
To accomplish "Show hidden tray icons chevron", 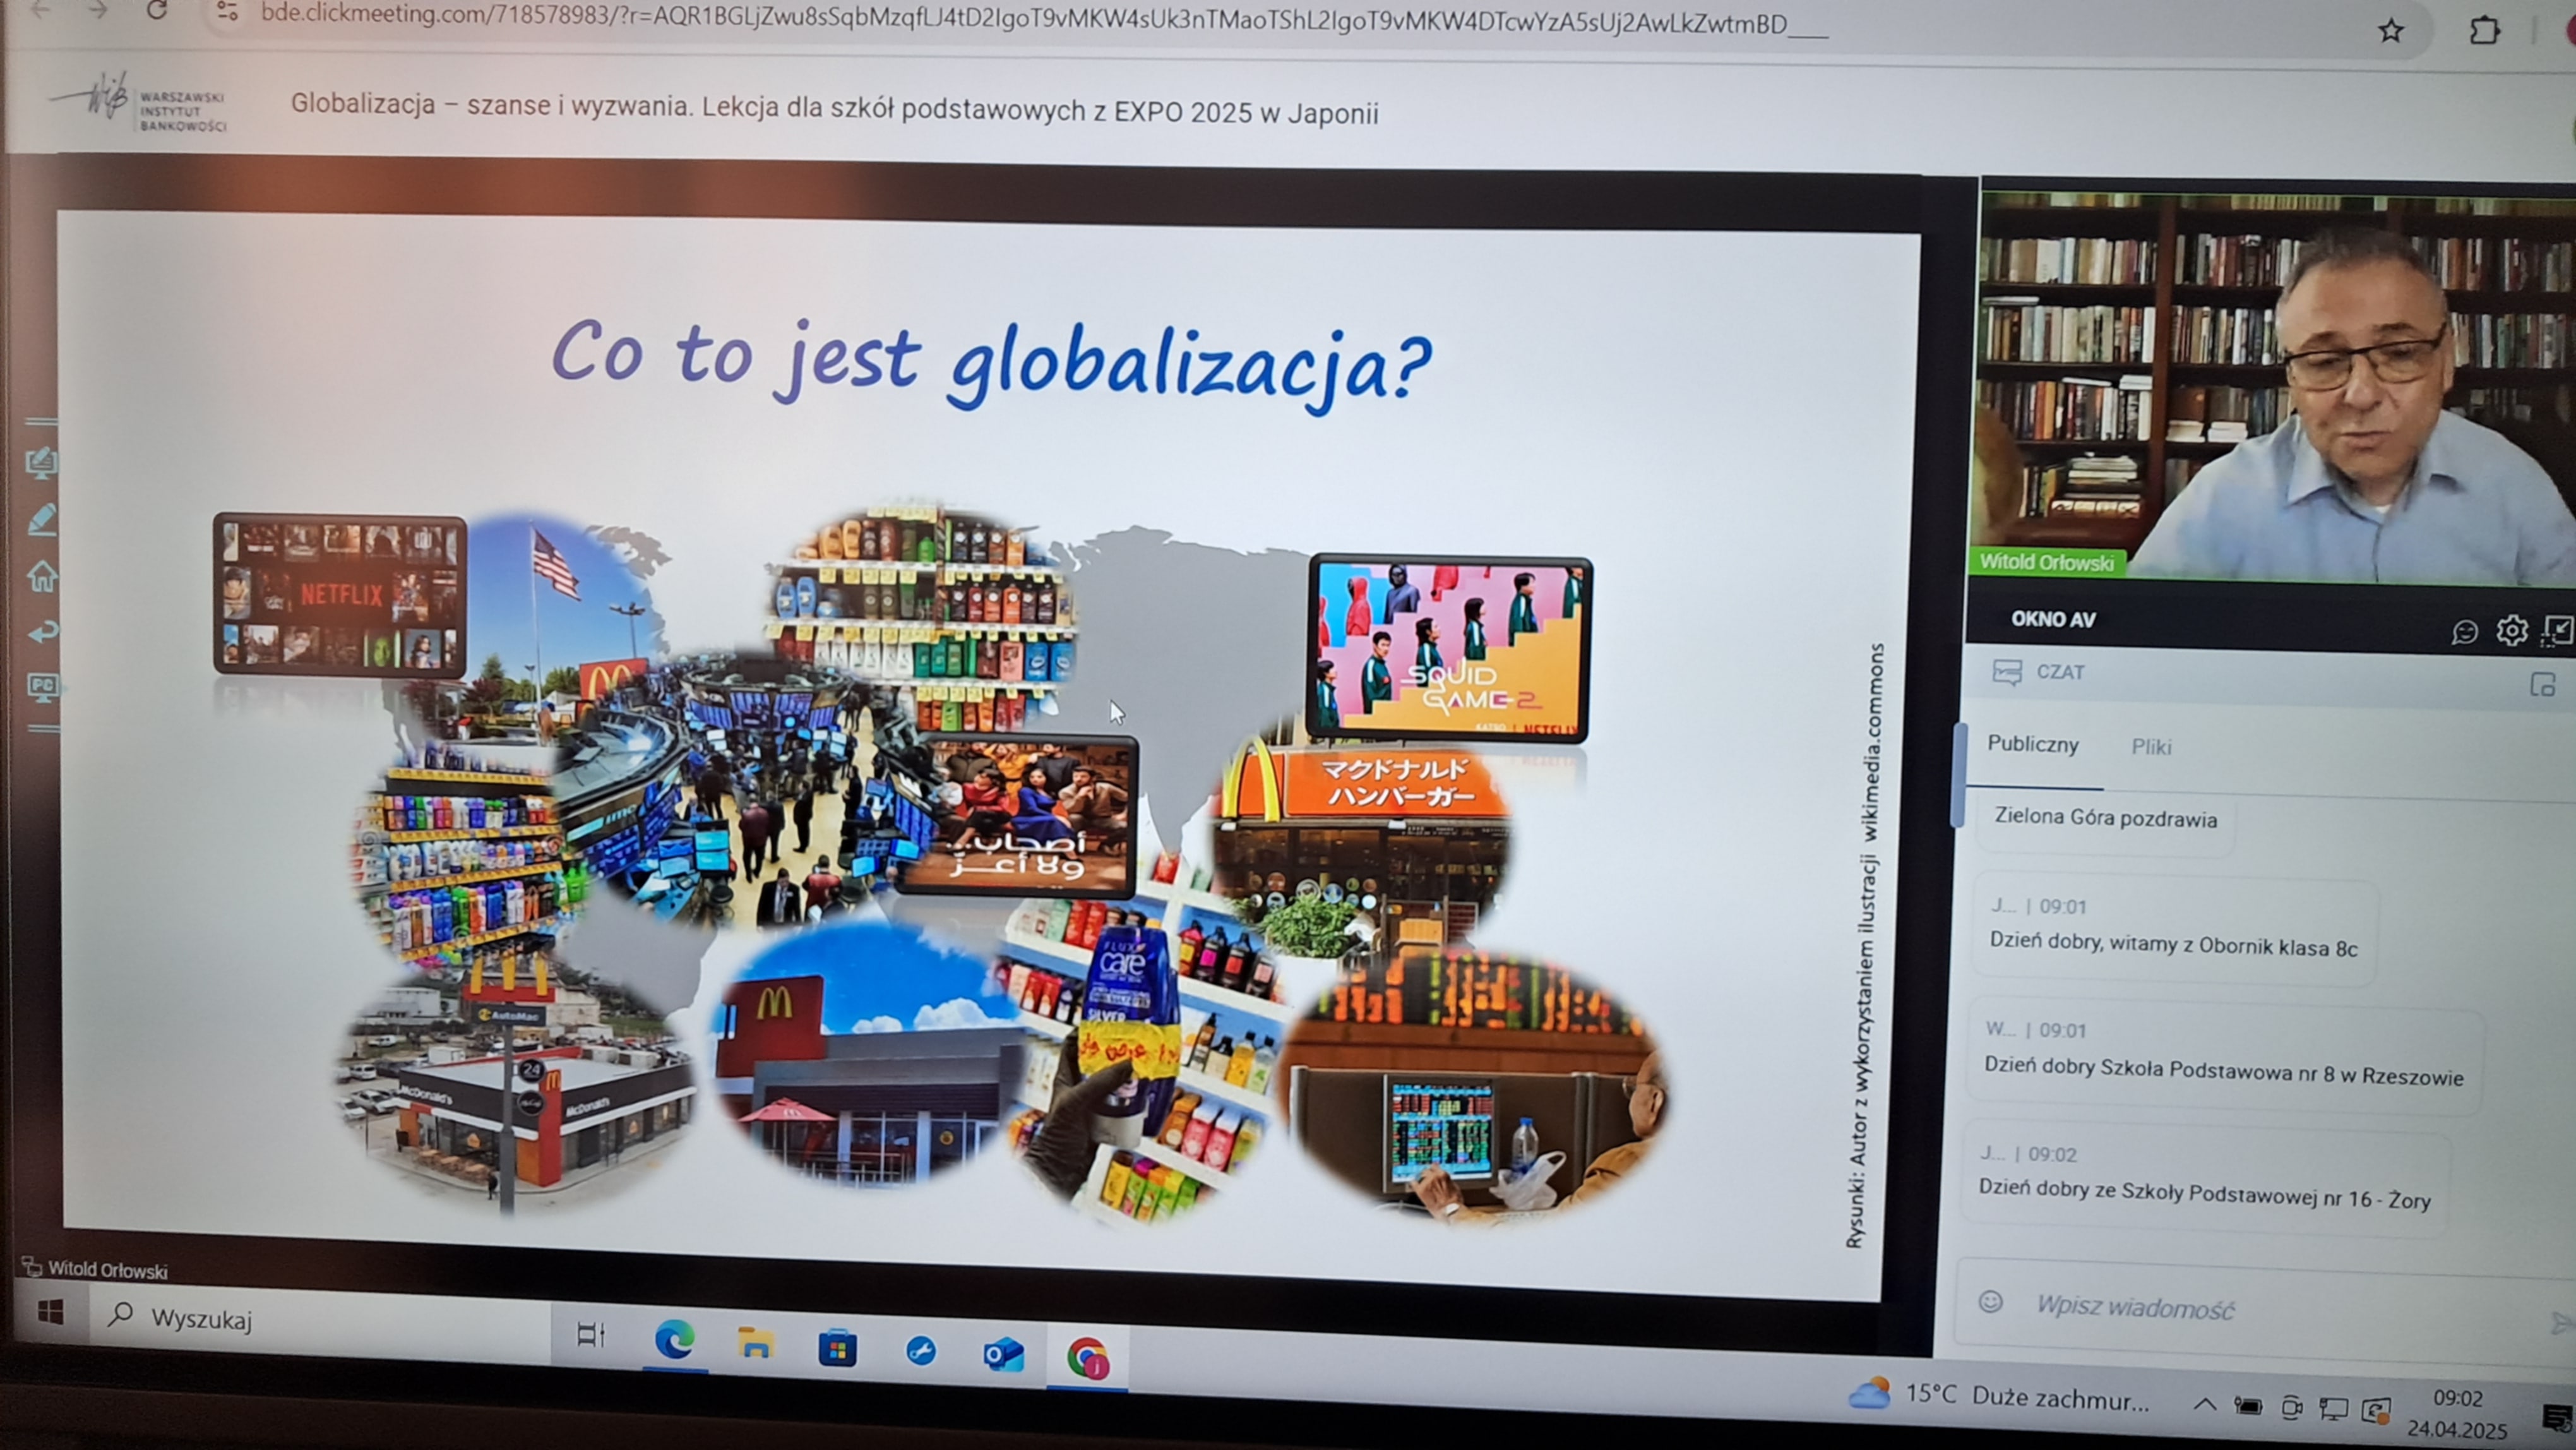I will (2204, 1405).
